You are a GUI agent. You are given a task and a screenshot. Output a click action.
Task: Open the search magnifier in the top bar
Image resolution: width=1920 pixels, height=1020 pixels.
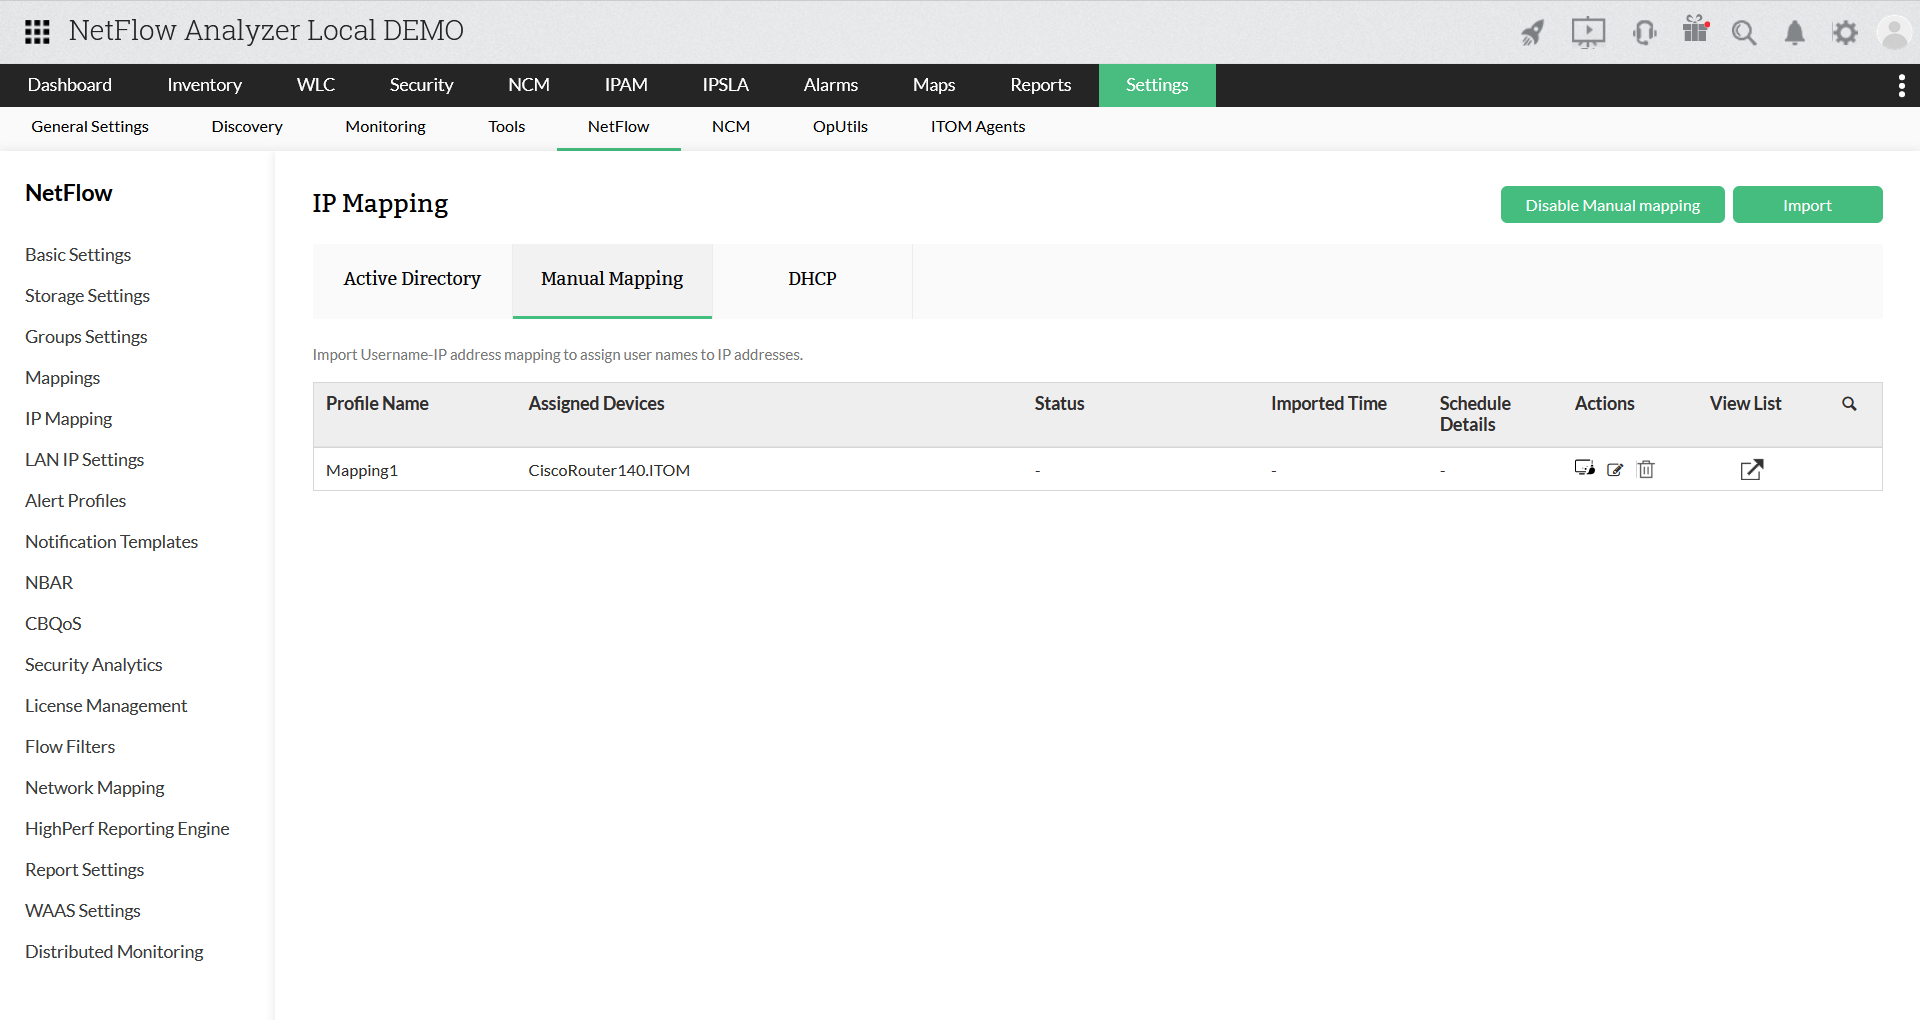1744,32
